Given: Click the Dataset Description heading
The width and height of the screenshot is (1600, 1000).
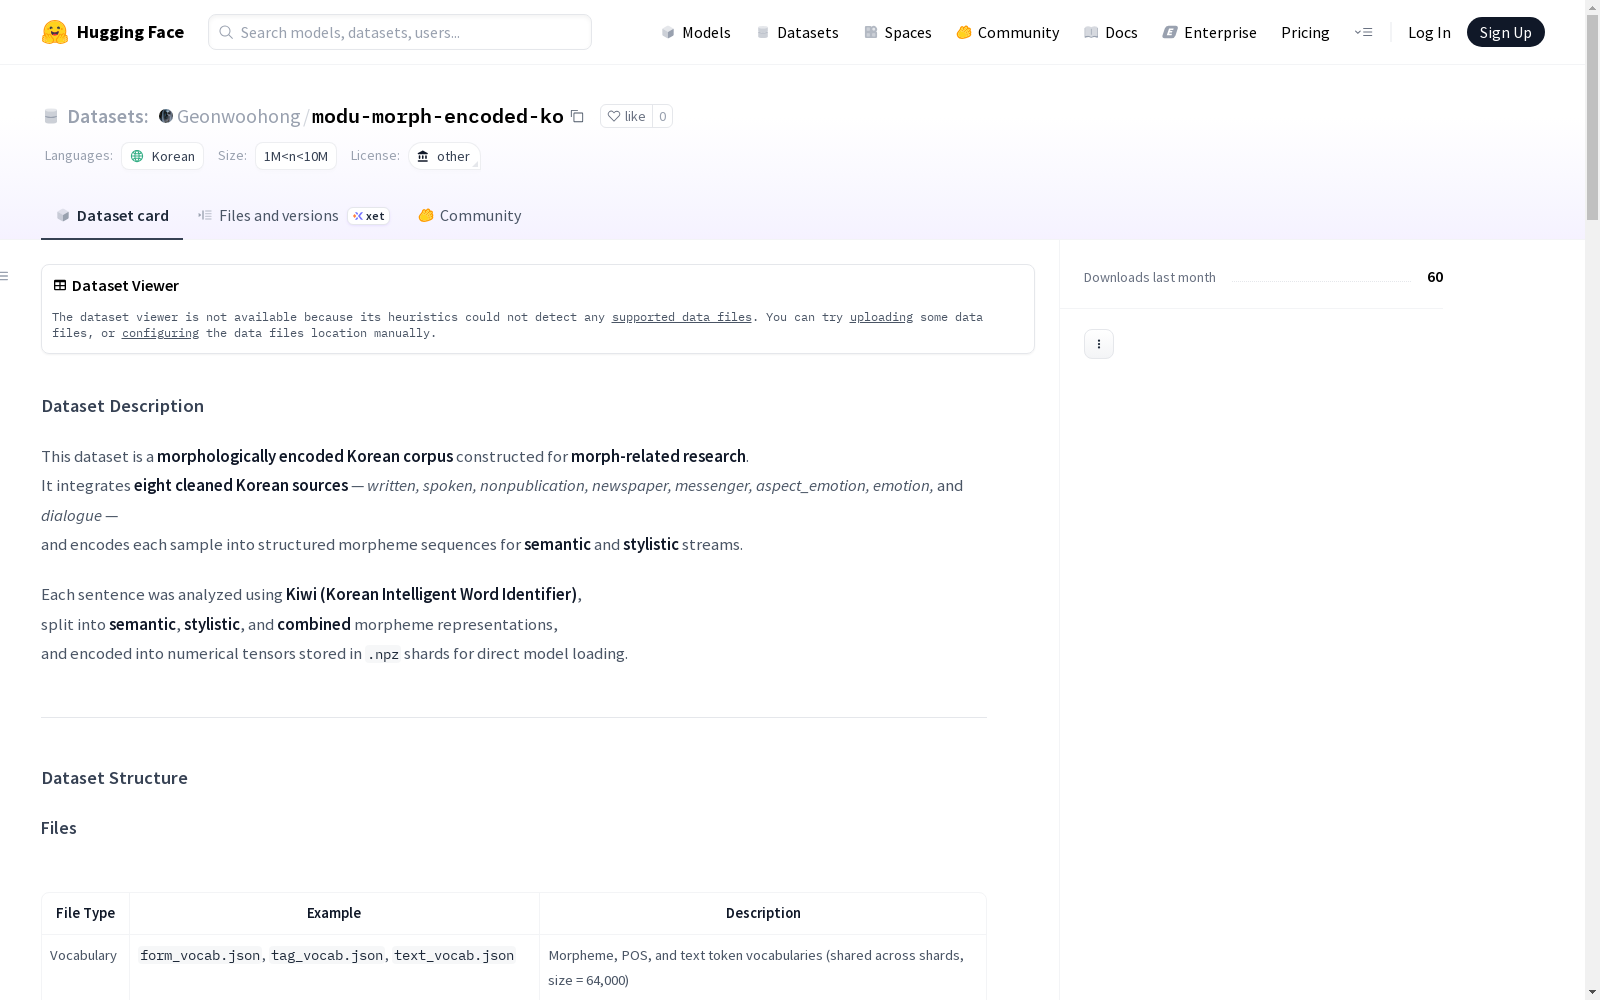Looking at the screenshot, I should click(122, 406).
